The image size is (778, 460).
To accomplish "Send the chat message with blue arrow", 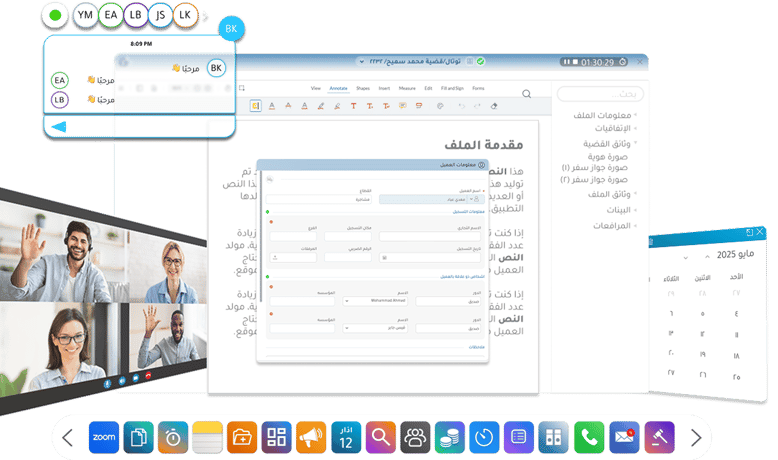I will click(x=59, y=127).
